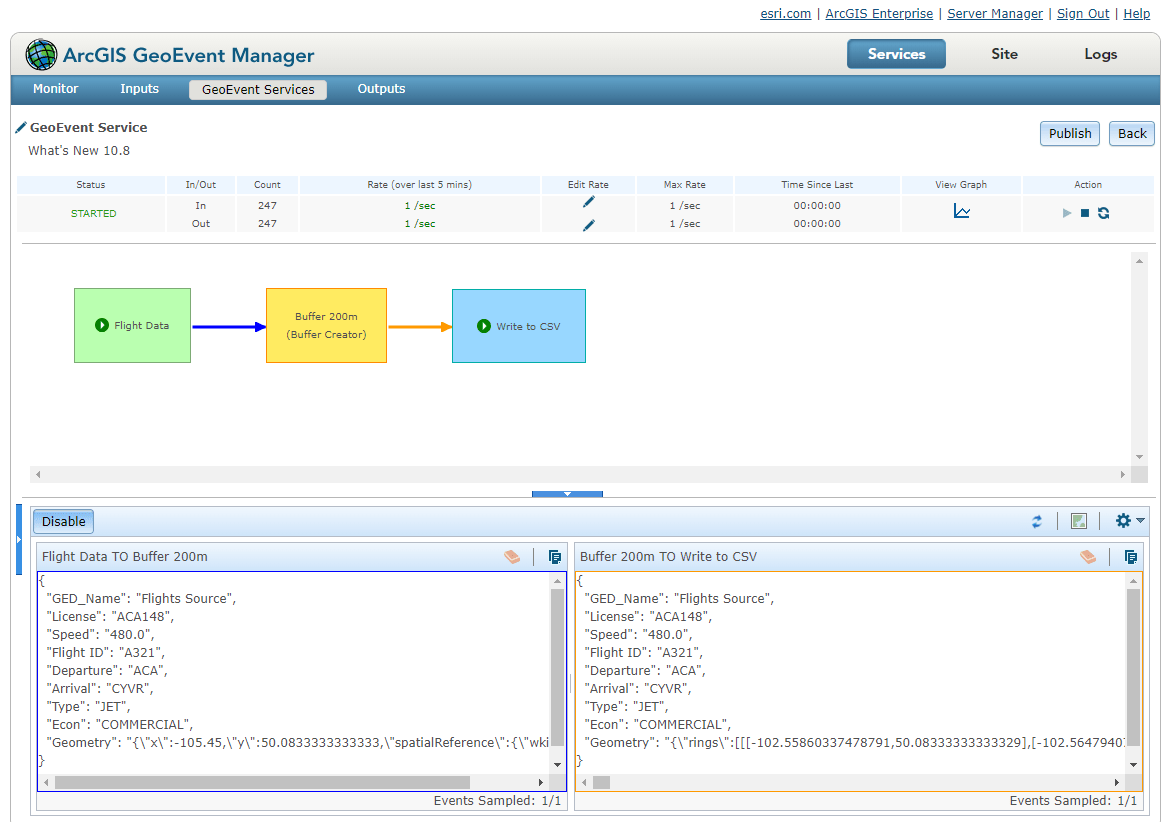This screenshot has width=1170, height=822.
Task: Click canvas horizontal scrollbar left arrow
Action: 38,474
